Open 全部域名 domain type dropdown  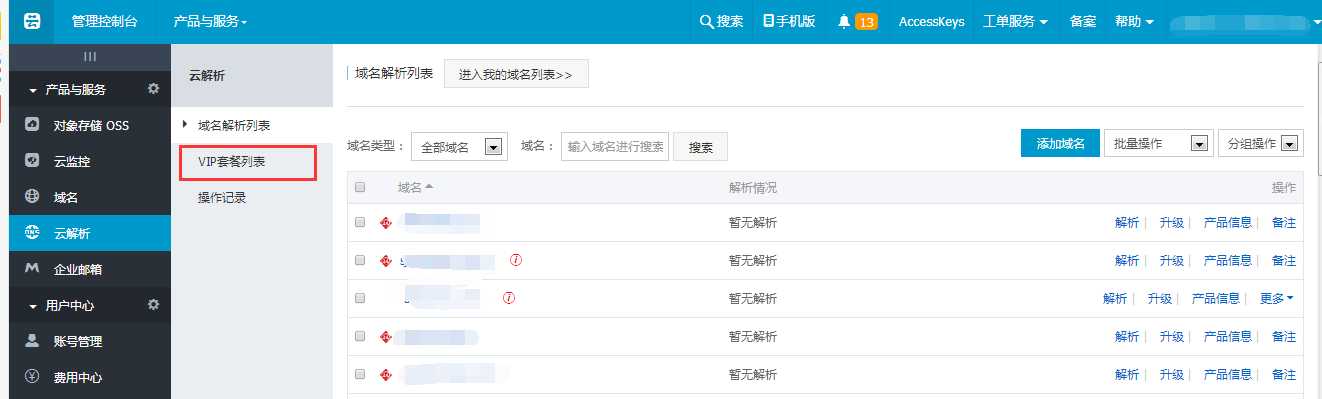tap(459, 146)
